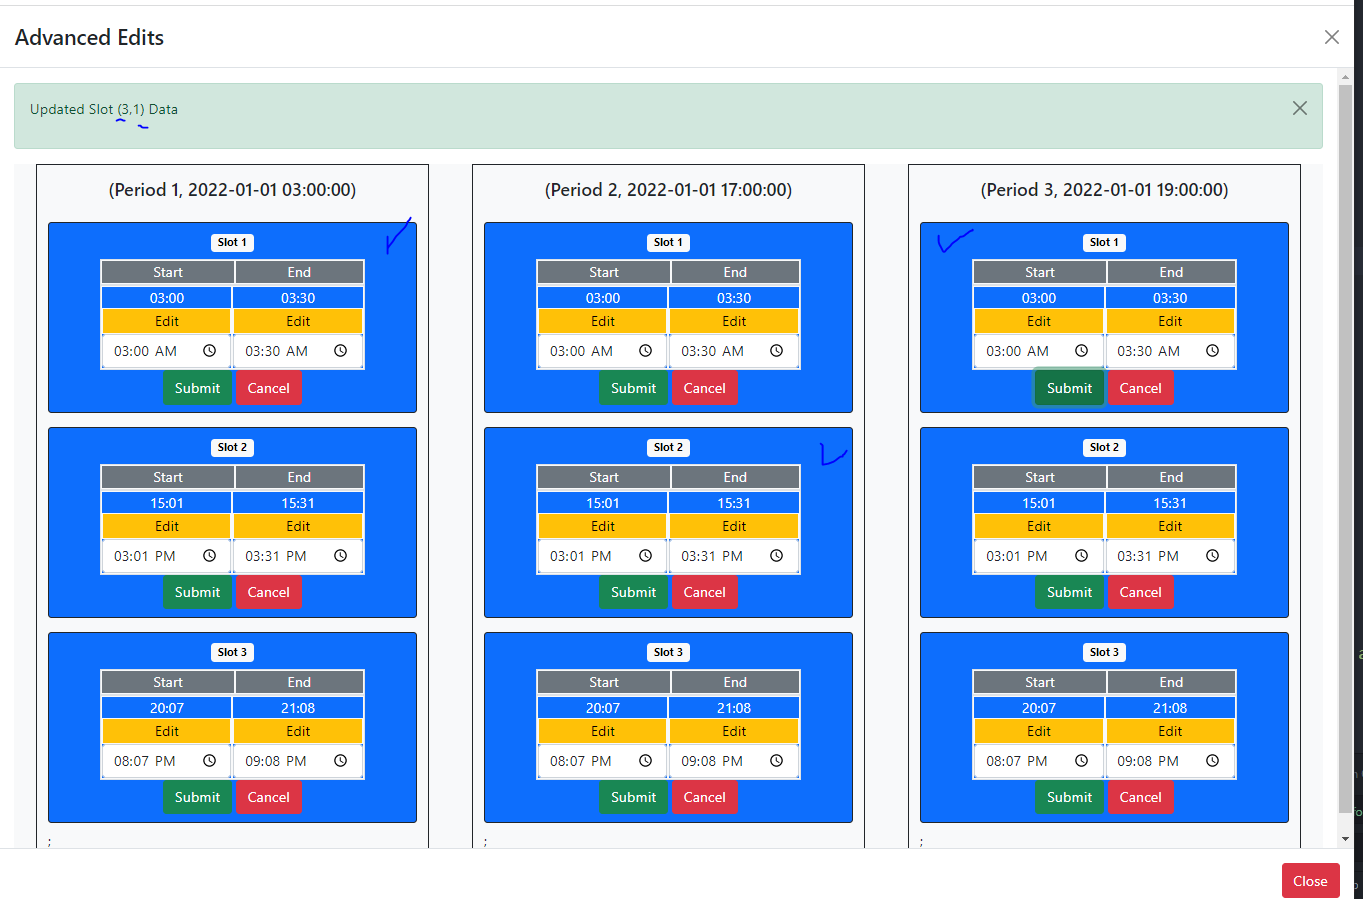Select the '(Period 1, 2022-01-01 03:00:00)' heading
The height and width of the screenshot is (899, 1363).
232,190
